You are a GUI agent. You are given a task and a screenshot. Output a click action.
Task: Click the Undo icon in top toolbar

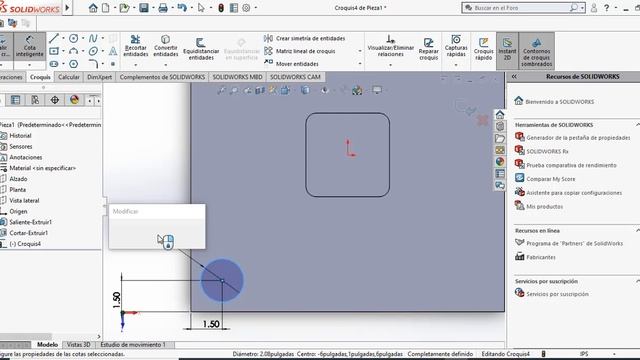click(182, 8)
